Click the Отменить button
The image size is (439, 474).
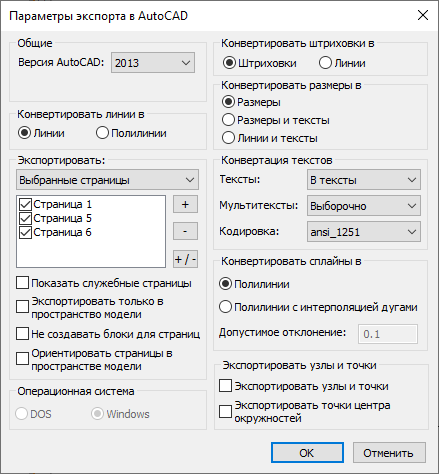[x=389, y=453]
